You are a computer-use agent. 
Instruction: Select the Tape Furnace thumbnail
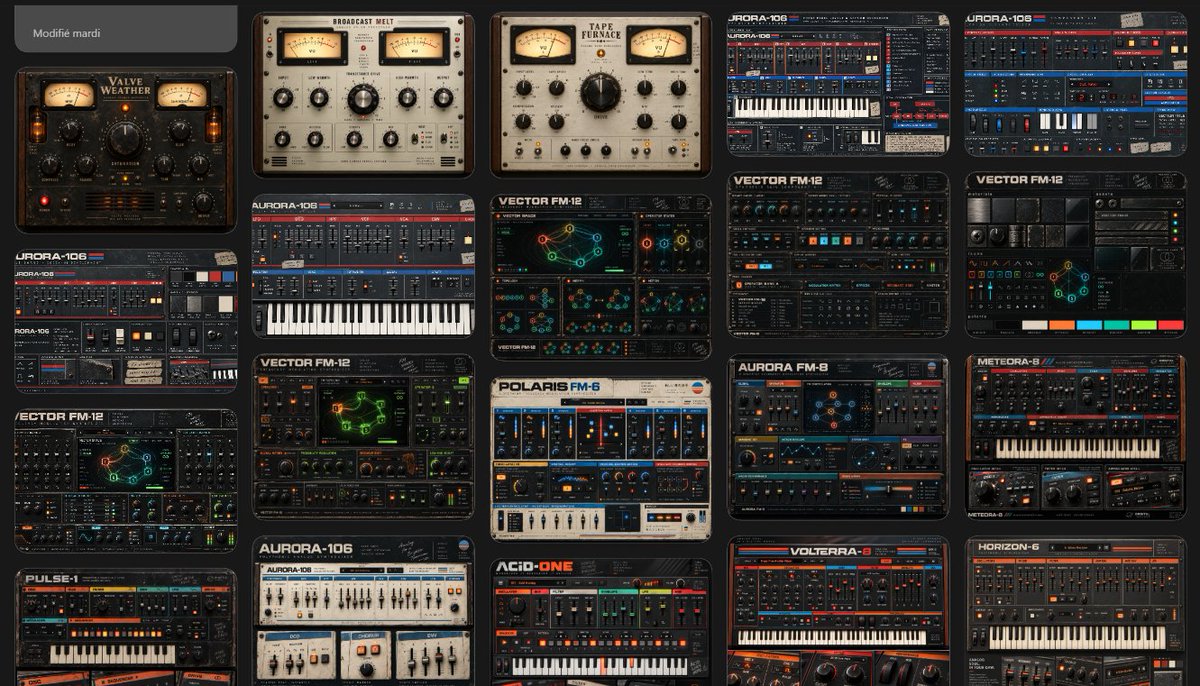(601, 96)
